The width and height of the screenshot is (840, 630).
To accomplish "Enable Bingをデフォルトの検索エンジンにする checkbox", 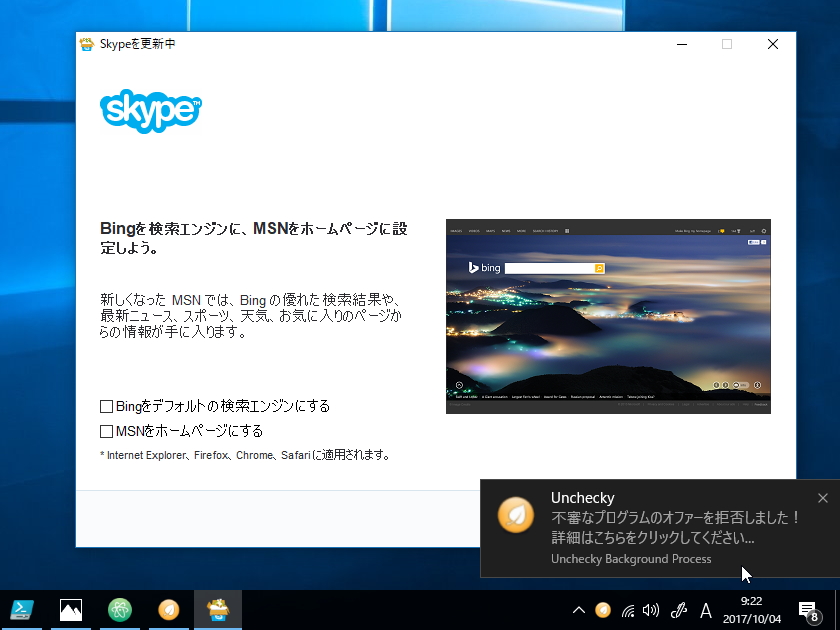I will pyautogui.click(x=104, y=406).
